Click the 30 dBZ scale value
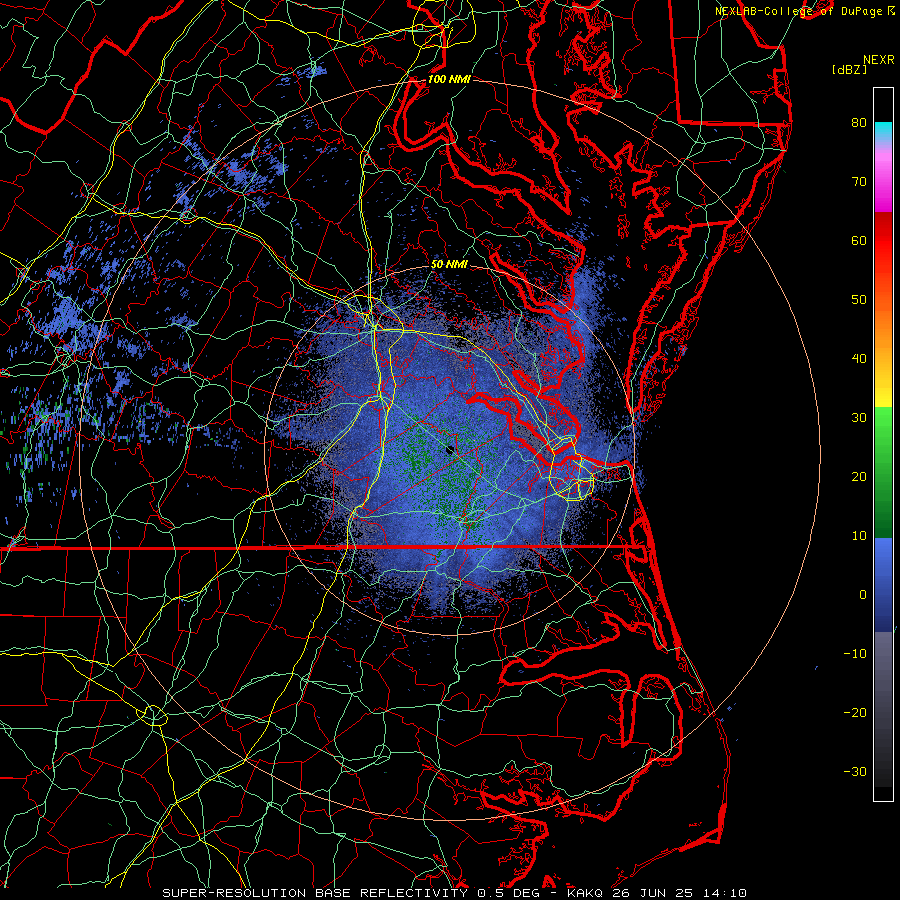Screen dimensions: 900x900 click(859, 418)
